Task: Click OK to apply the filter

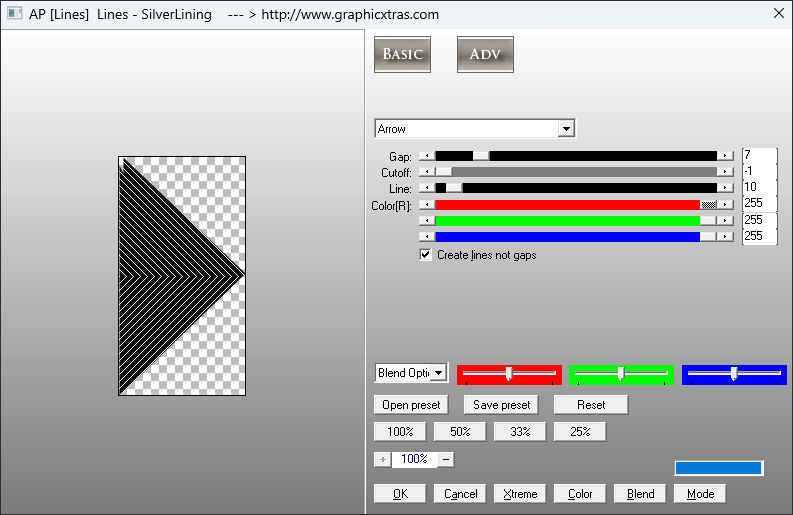Action: [400, 493]
